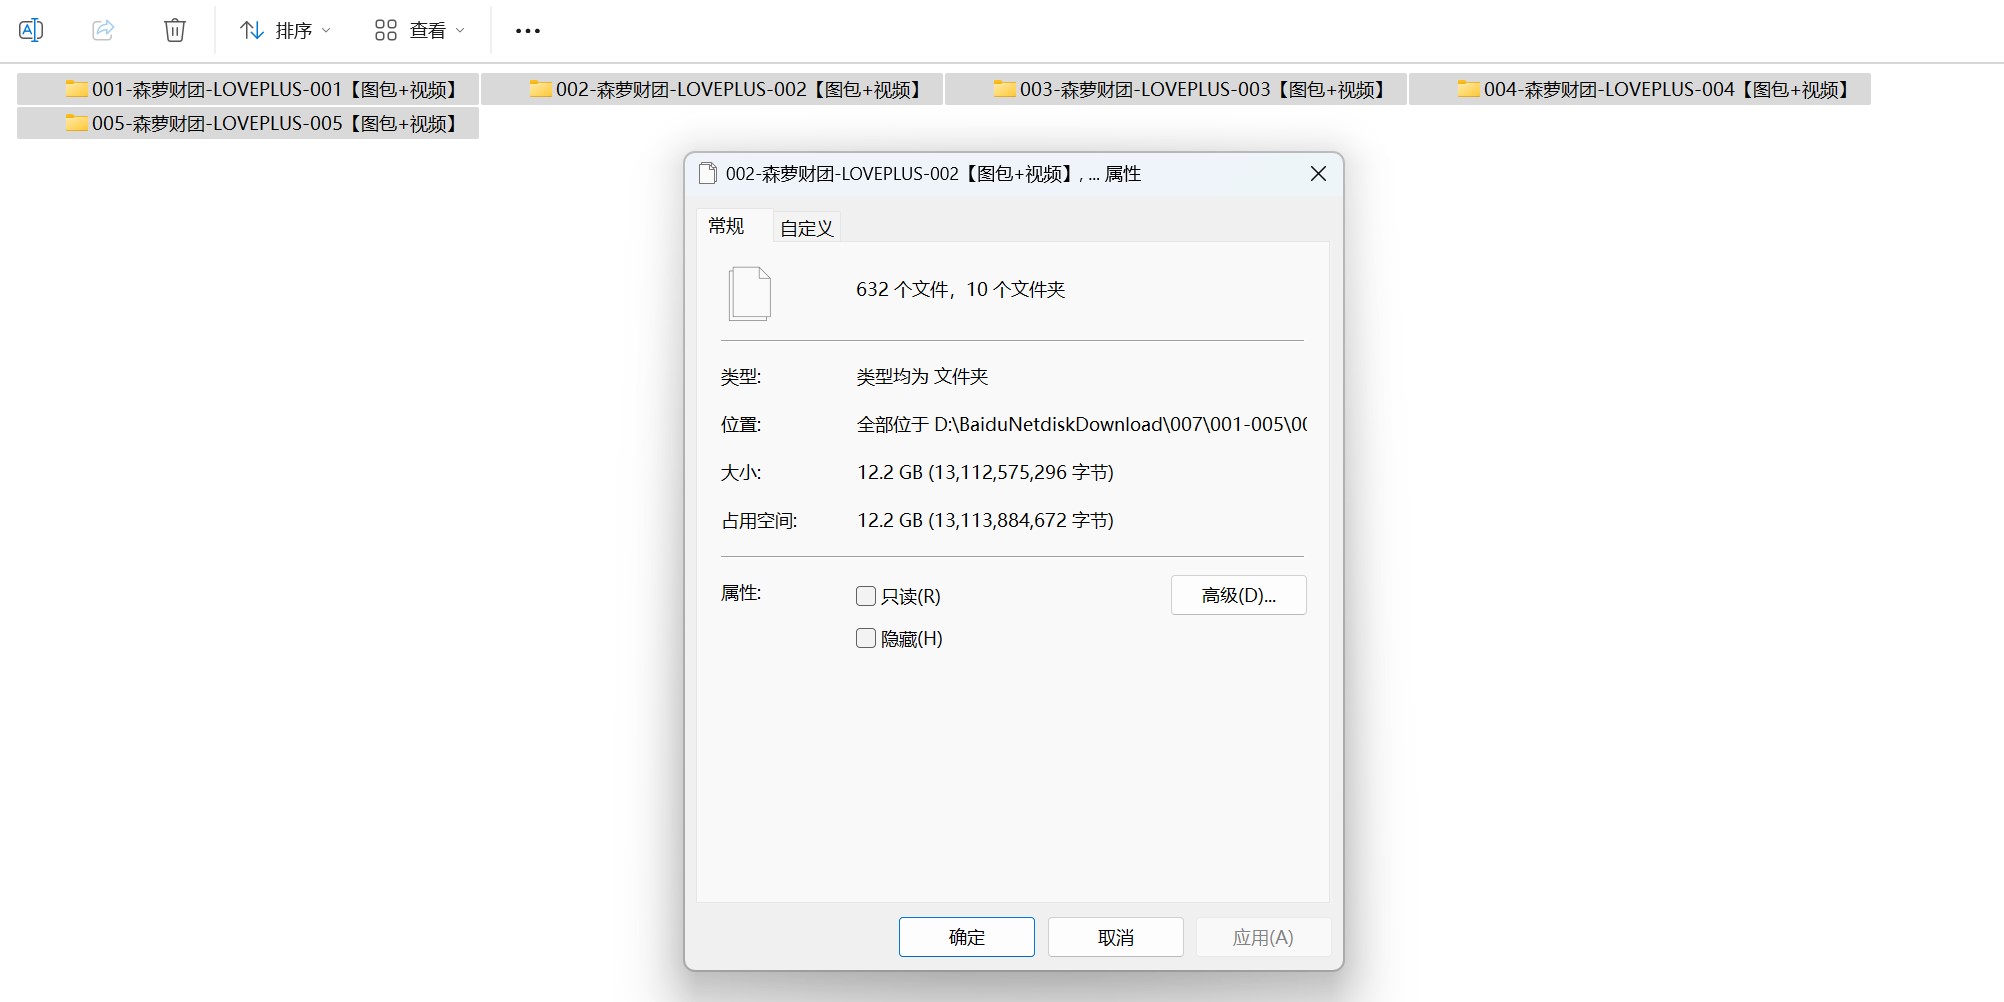
Task: Click the folder icon of 005-森萝财团-LOVEPLUS-005
Action: tap(76, 123)
